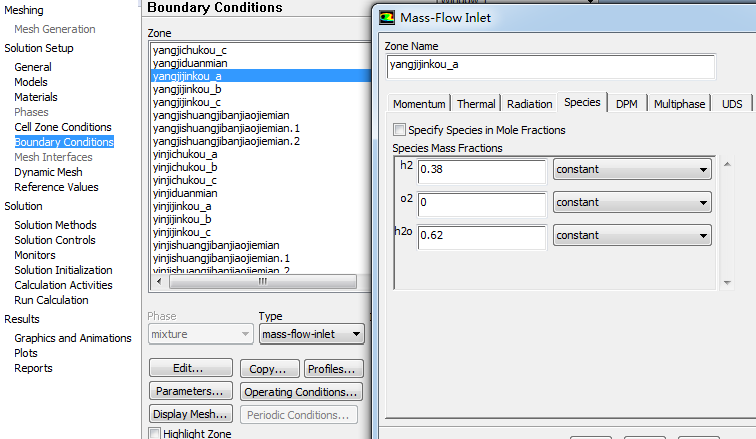The height and width of the screenshot is (439, 756).
Task: Click the zone list horizontal scrollbar thumb
Action: pos(263,281)
